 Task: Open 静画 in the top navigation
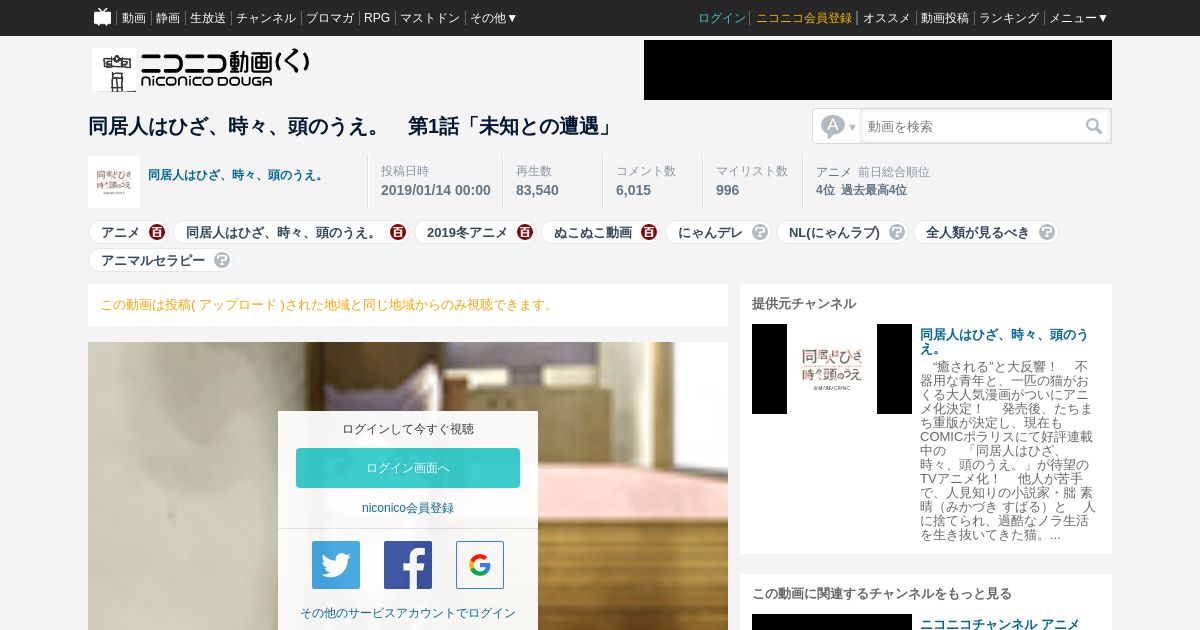click(x=168, y=18)
